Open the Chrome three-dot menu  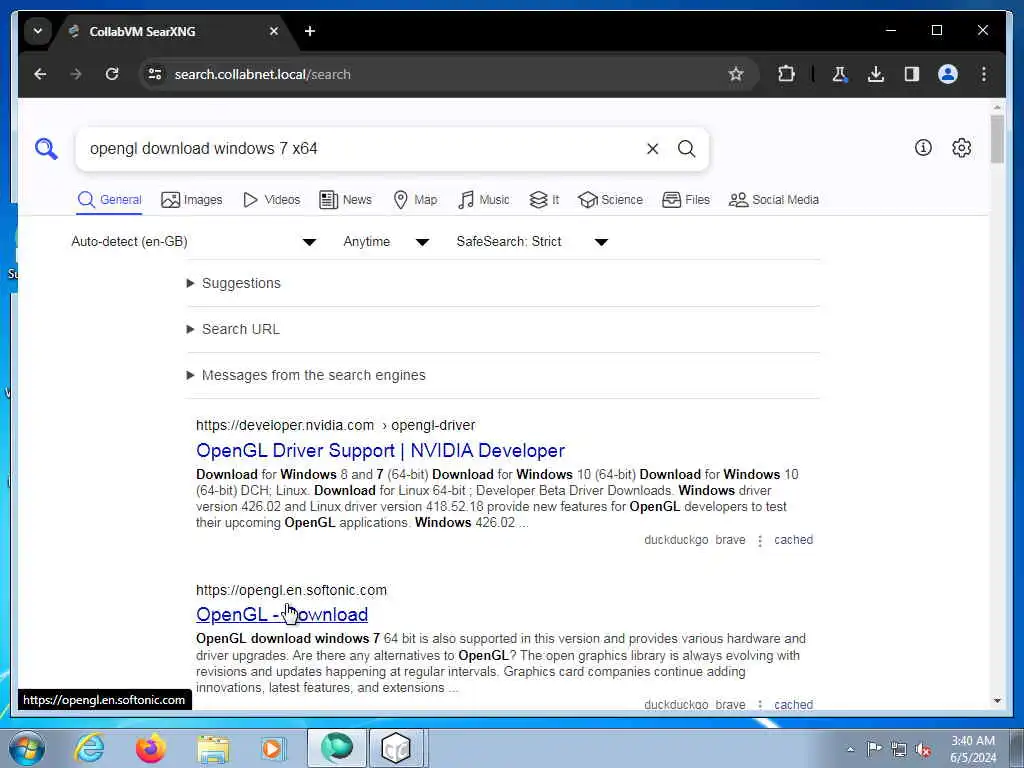pos(984,74)
